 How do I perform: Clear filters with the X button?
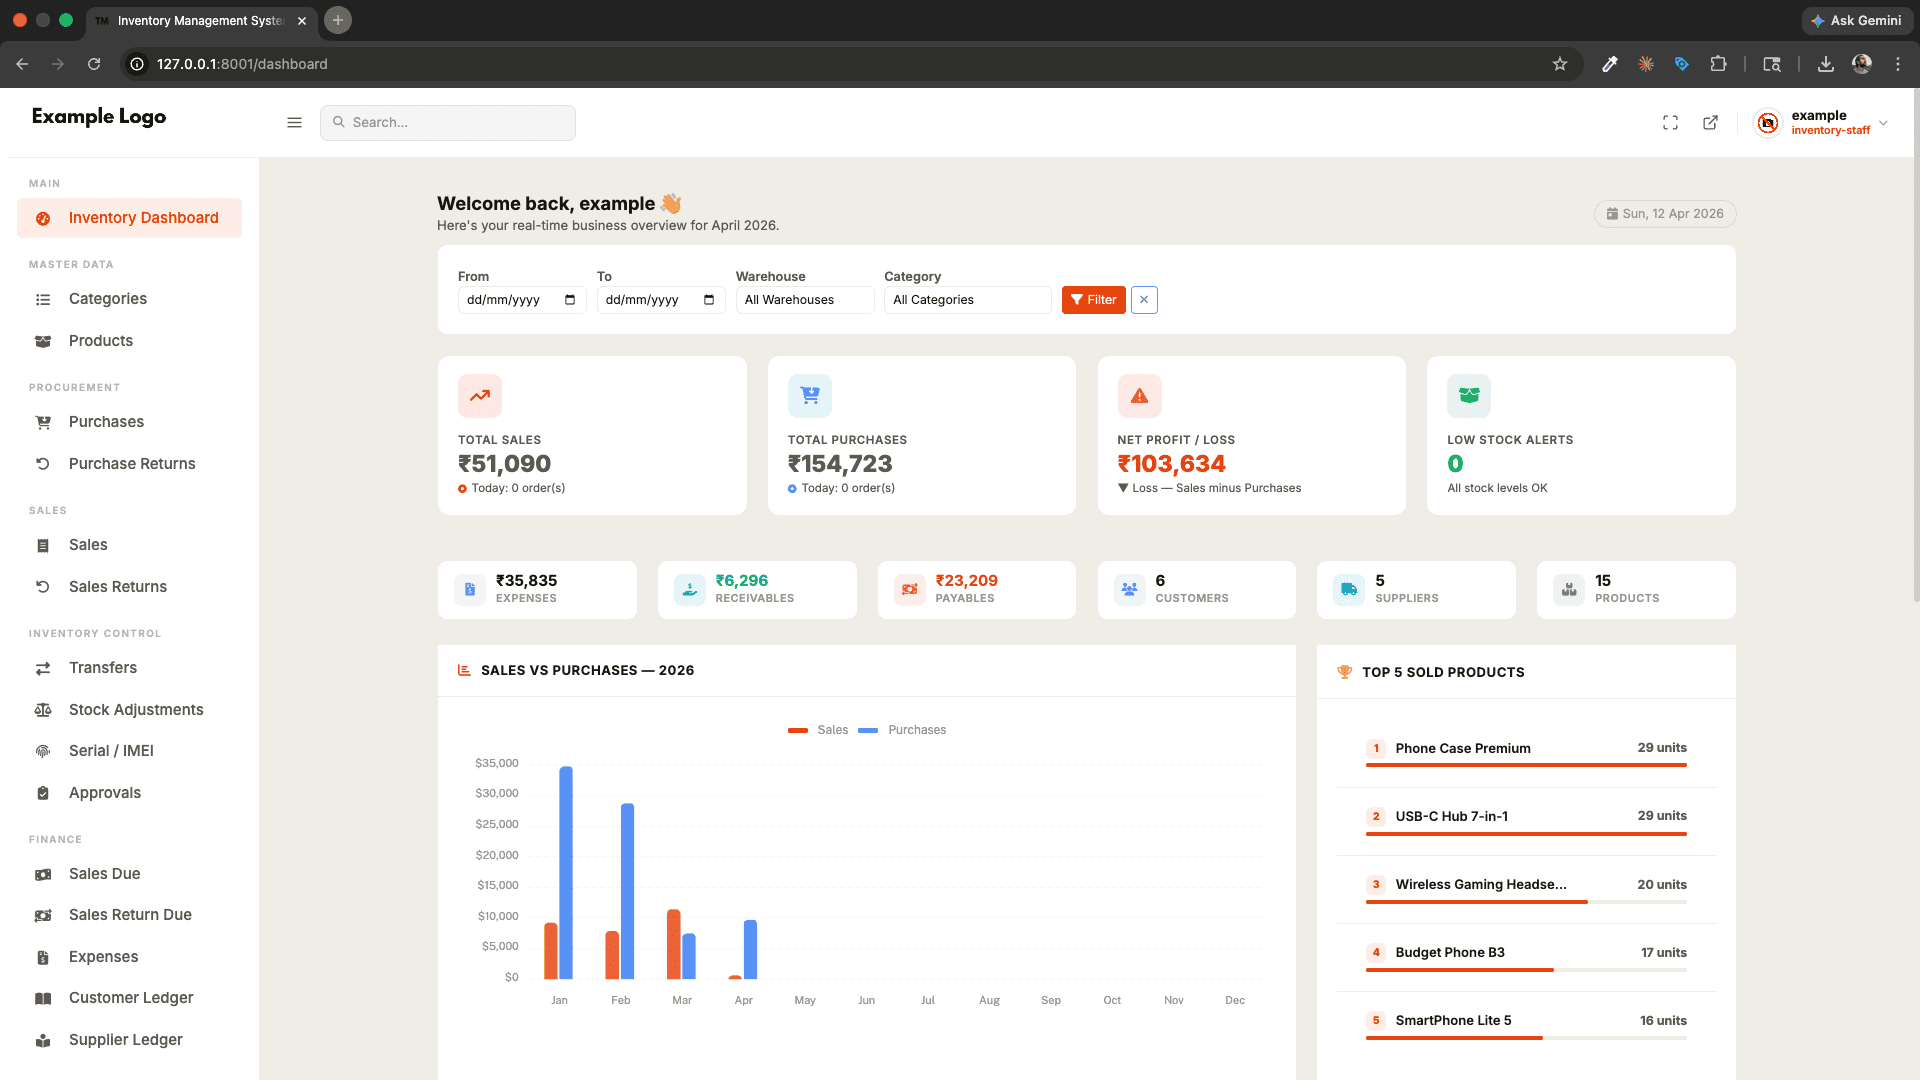[1144, 300]
